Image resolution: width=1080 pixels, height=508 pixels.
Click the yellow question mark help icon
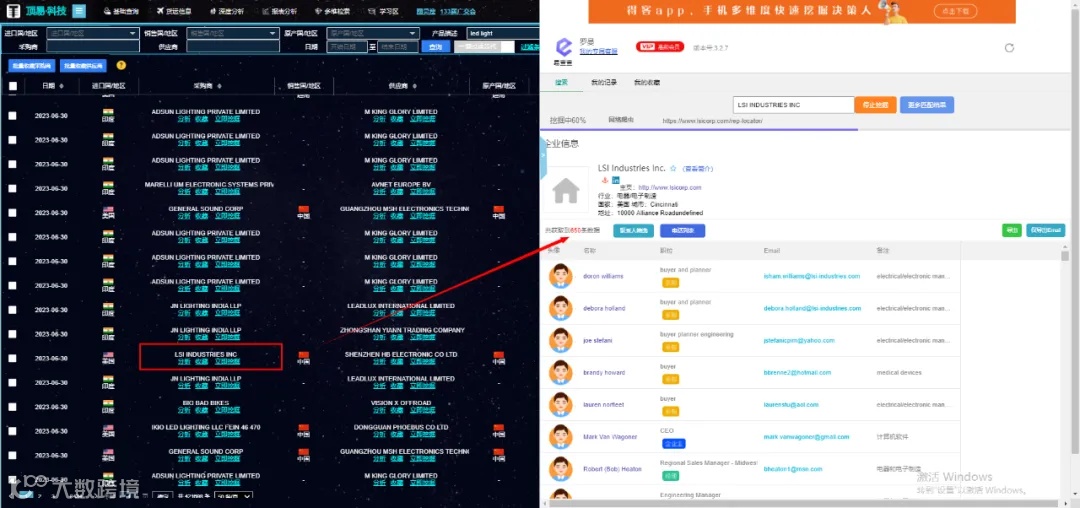(121, 65)
